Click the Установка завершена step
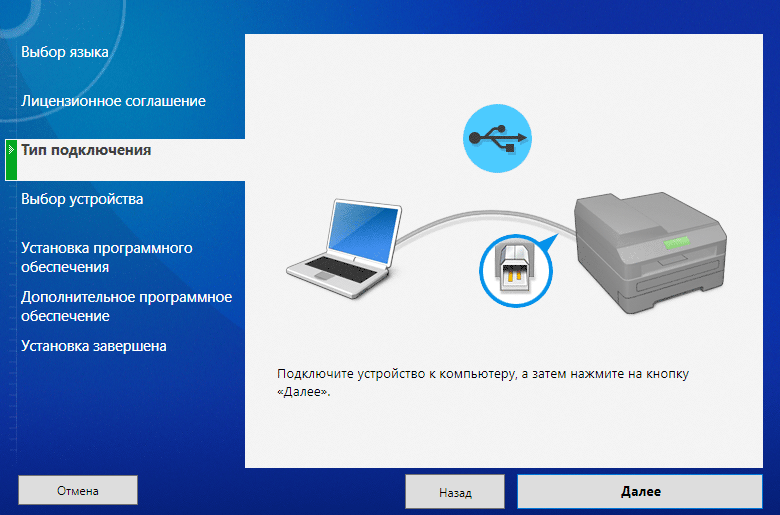The image size is (780, 515). [x=94, y=346]
